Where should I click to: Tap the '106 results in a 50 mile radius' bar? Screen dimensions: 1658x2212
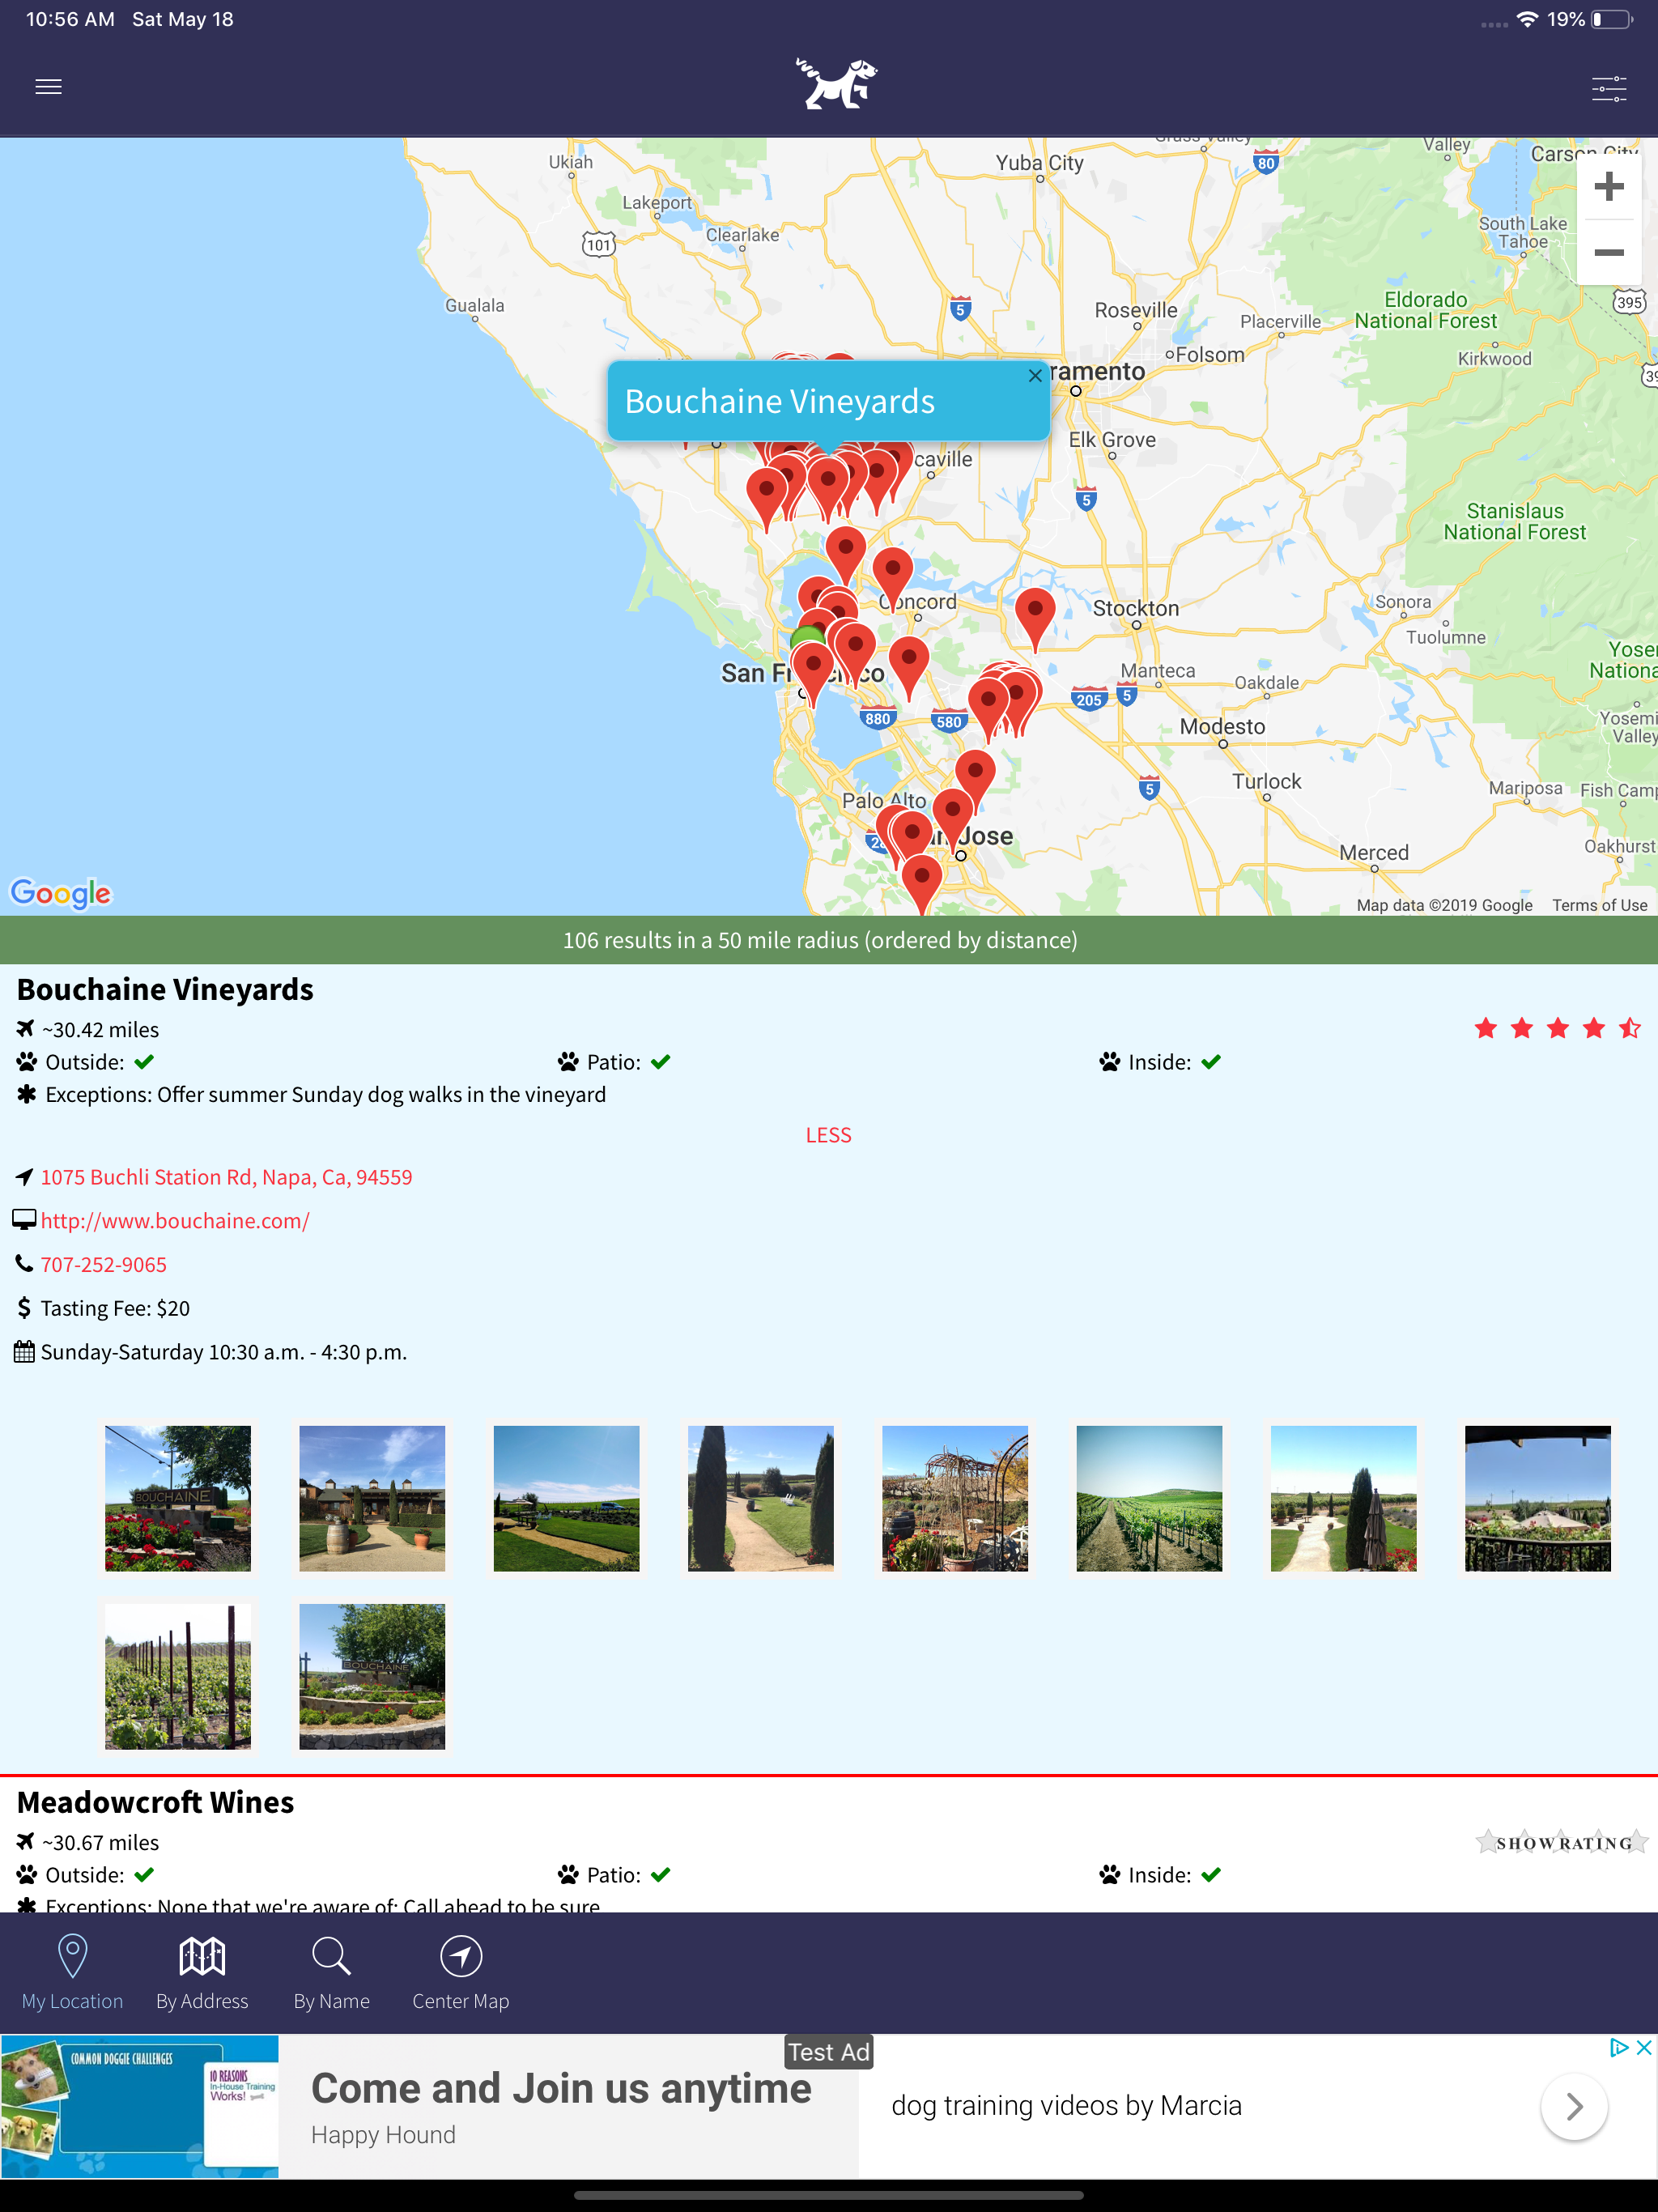[x=829, y=940]
